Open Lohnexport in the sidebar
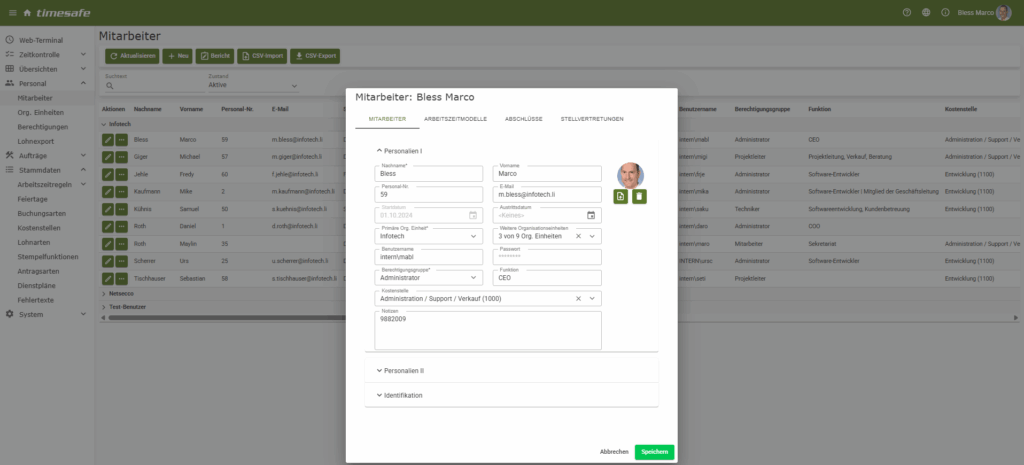 pos(35,141)
